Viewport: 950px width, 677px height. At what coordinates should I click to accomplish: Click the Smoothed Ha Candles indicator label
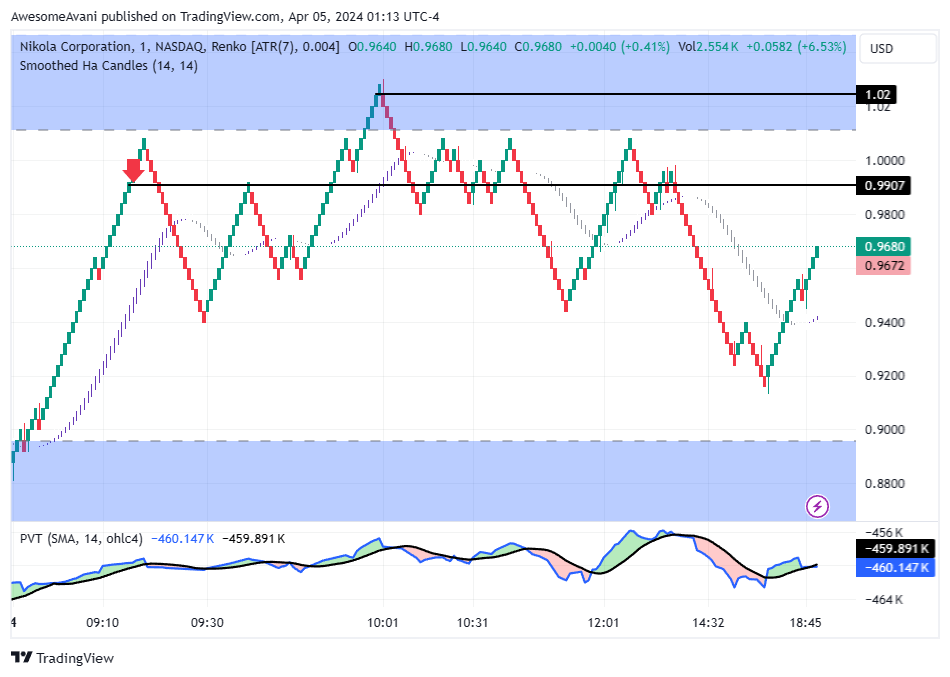(x=108, y=65)
